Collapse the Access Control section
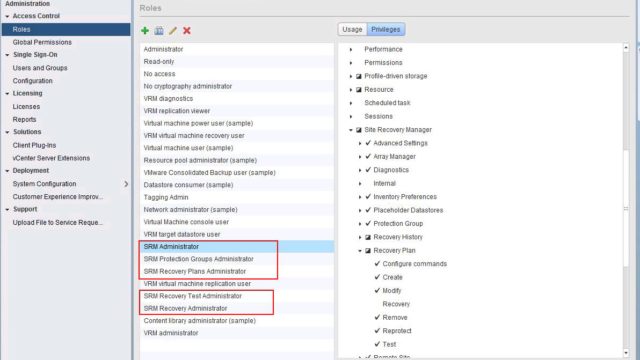The height and width of the screenshot is (360, 640). pyautogui.click(x=7, y=16)
